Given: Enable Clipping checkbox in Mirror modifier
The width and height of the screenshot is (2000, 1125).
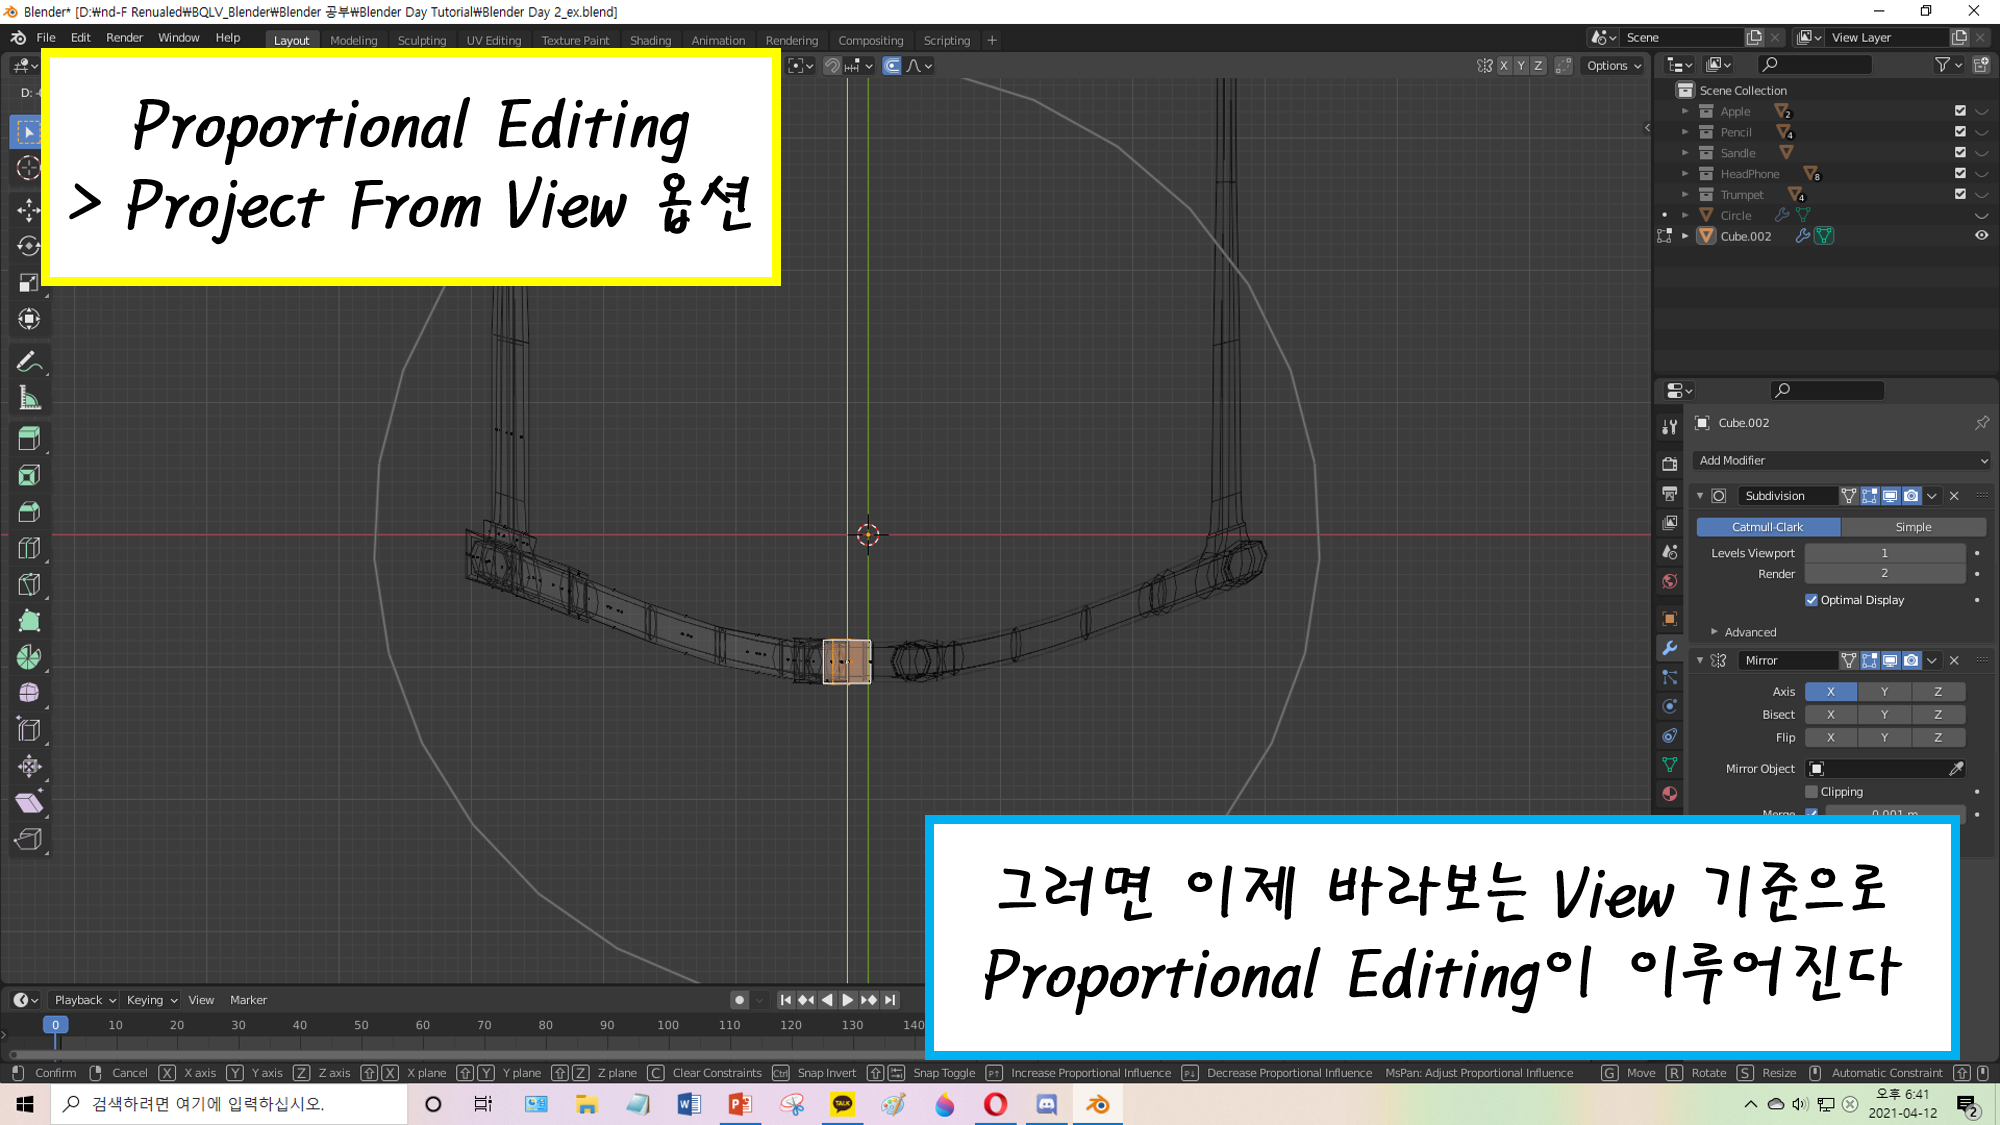Looking at the screenshot, I should pos(1811,792).
